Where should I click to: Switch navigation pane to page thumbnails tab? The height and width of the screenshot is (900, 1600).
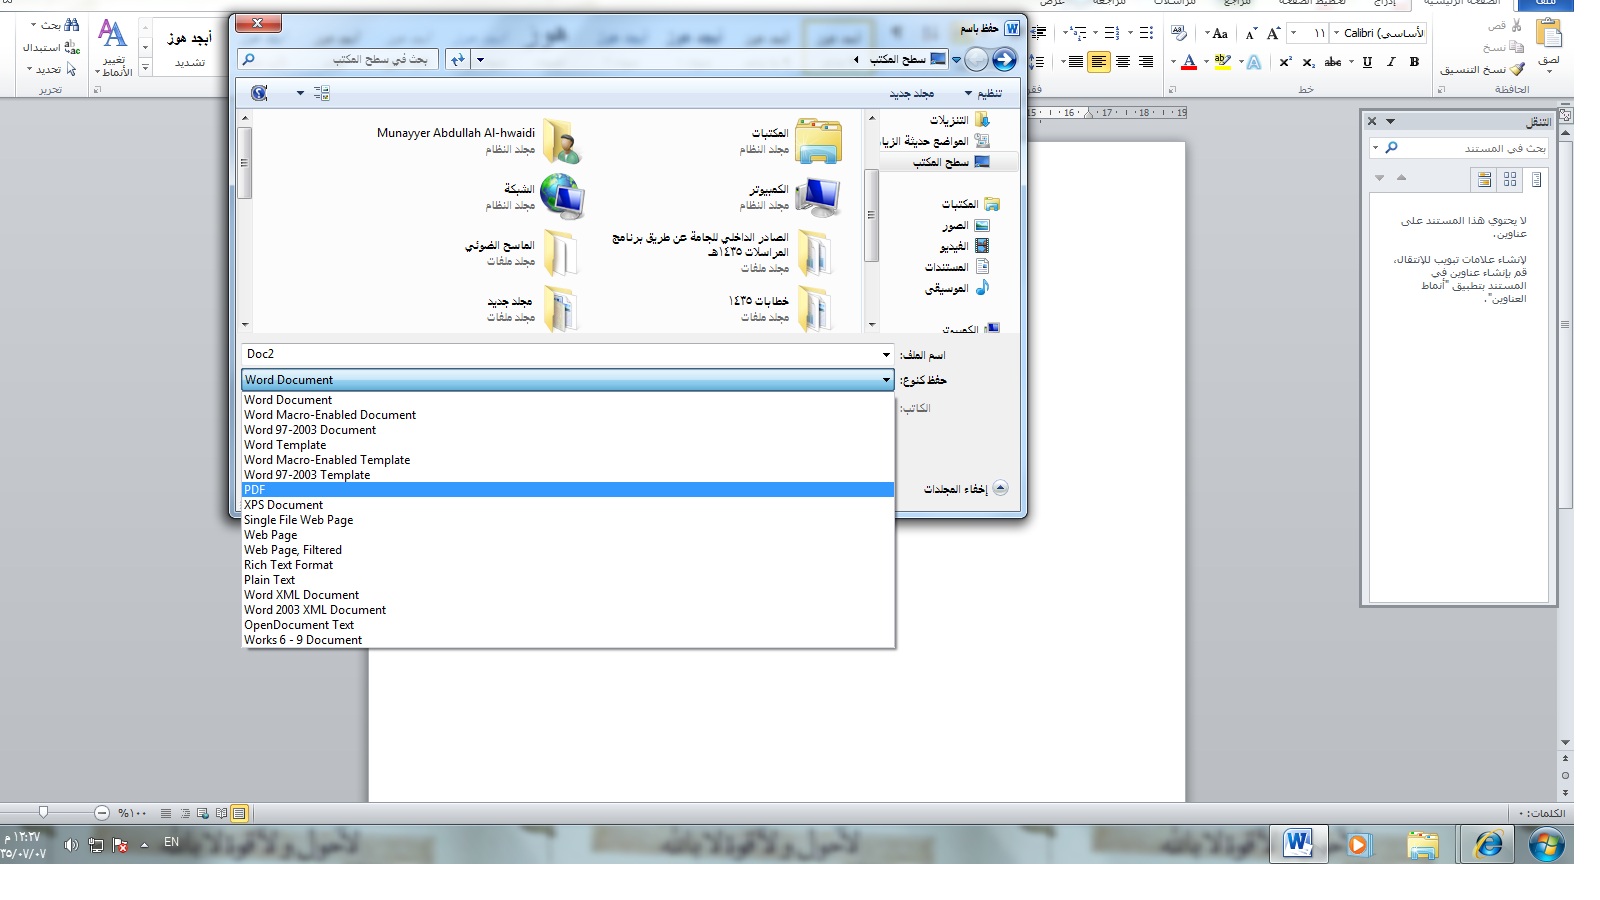click(x=1510, y=180)
